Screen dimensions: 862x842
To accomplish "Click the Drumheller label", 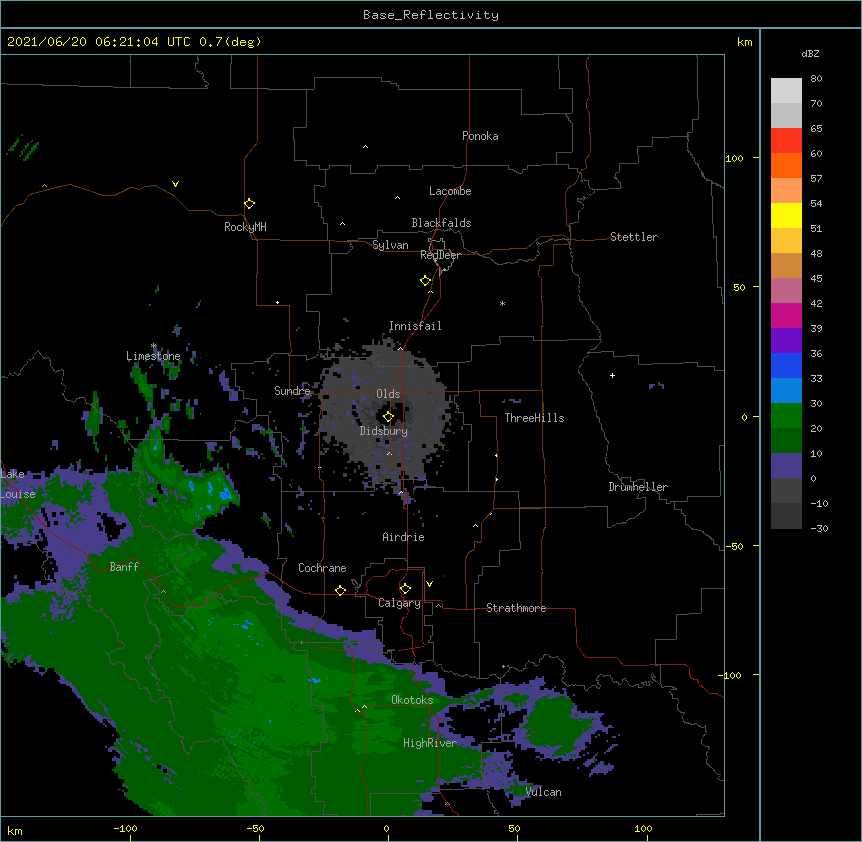I will click(x=638, y=487).
